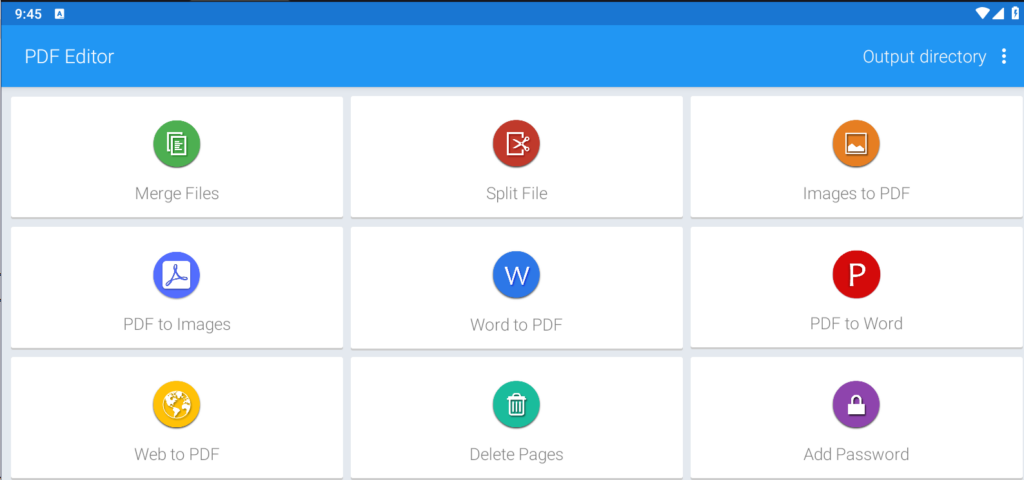
Task: Open the three-dot overflow menu
Action: tap(1004, 57)
